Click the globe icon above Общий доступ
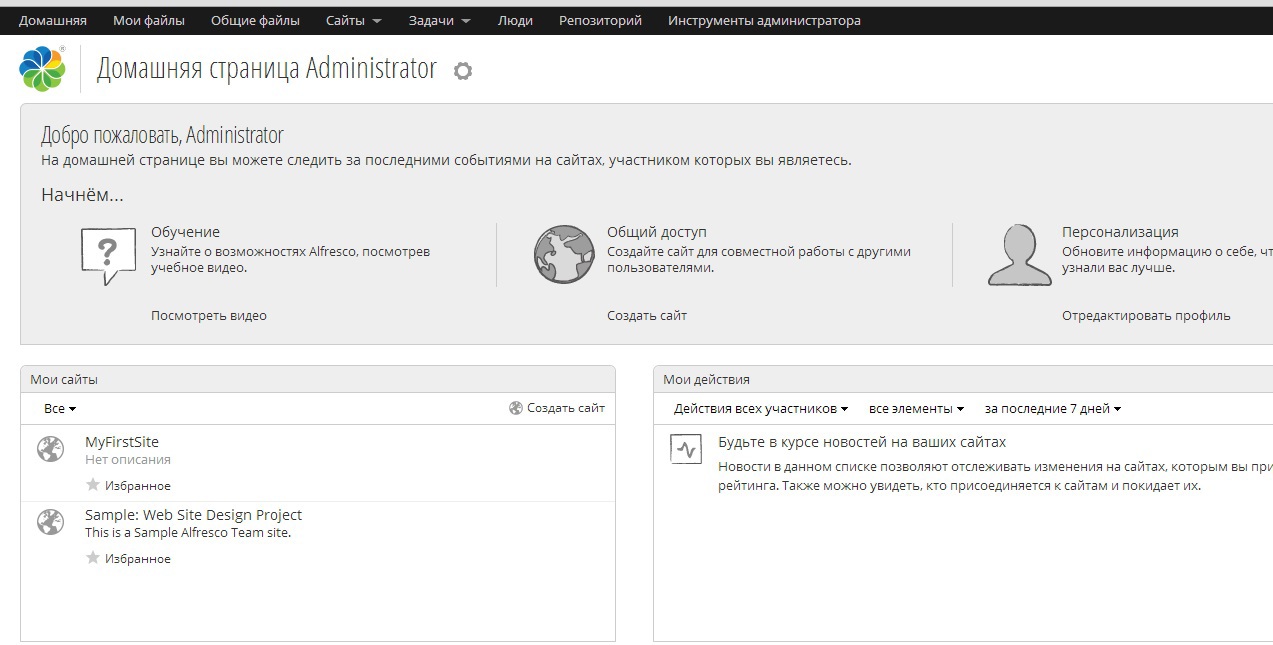Viewport: 1273px width, 645px height. point(564,254)
